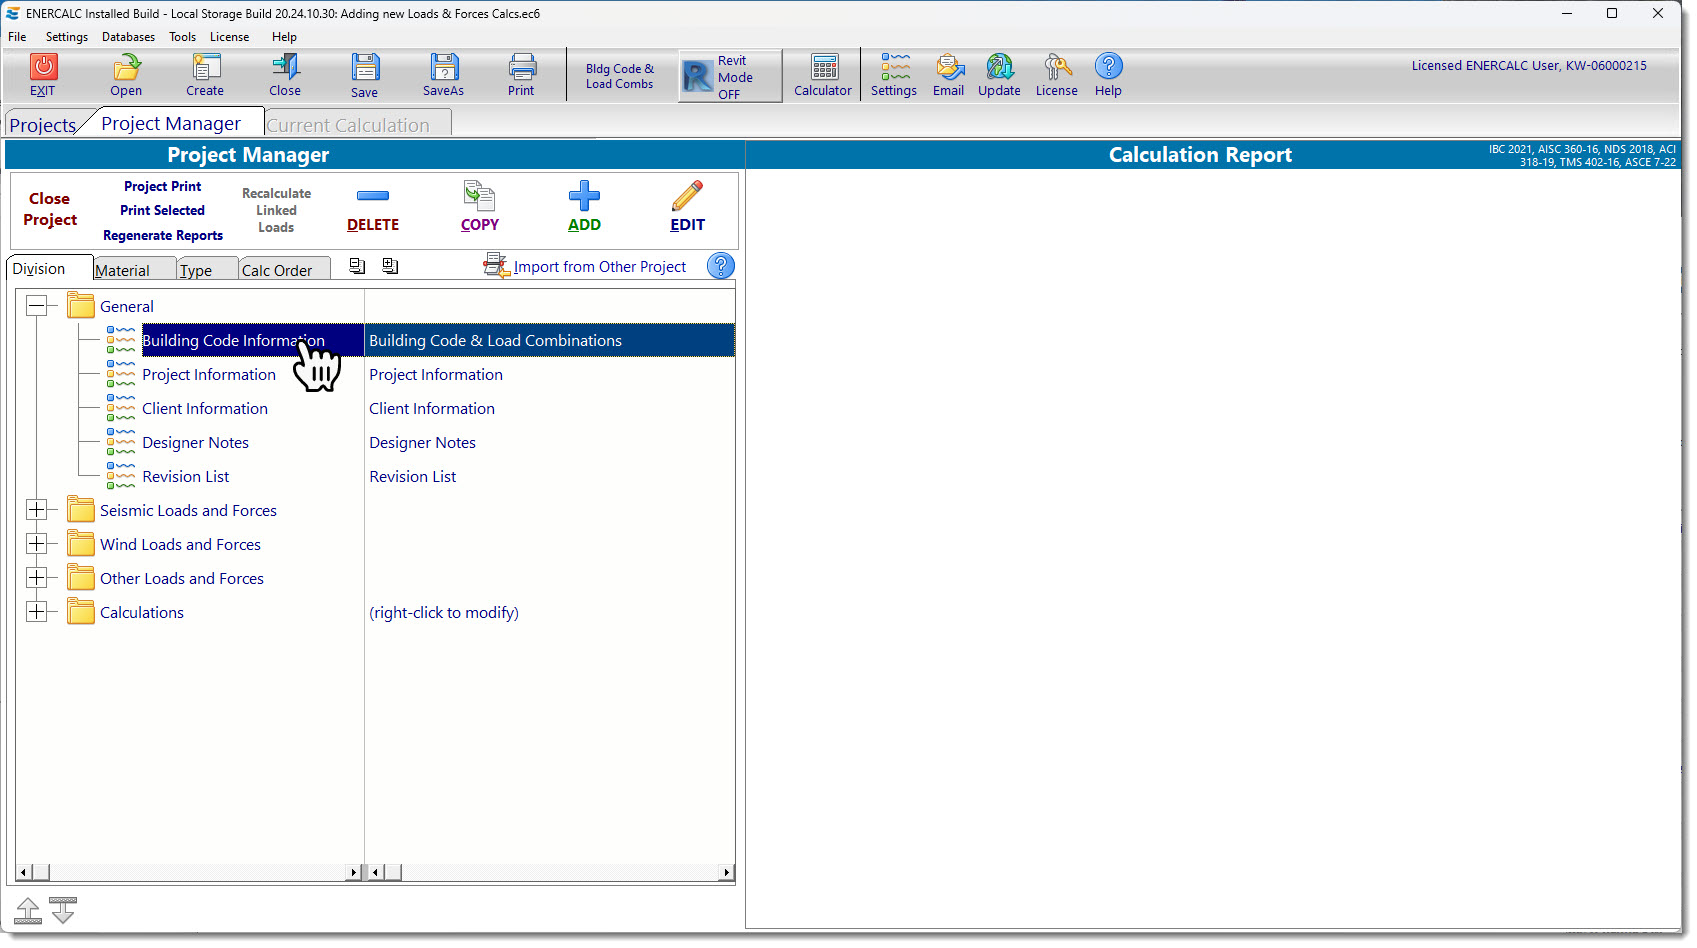This screenshot has height=948, width=1697.
Task: Click the Close Project button
Action: click(x=49, y=209)
